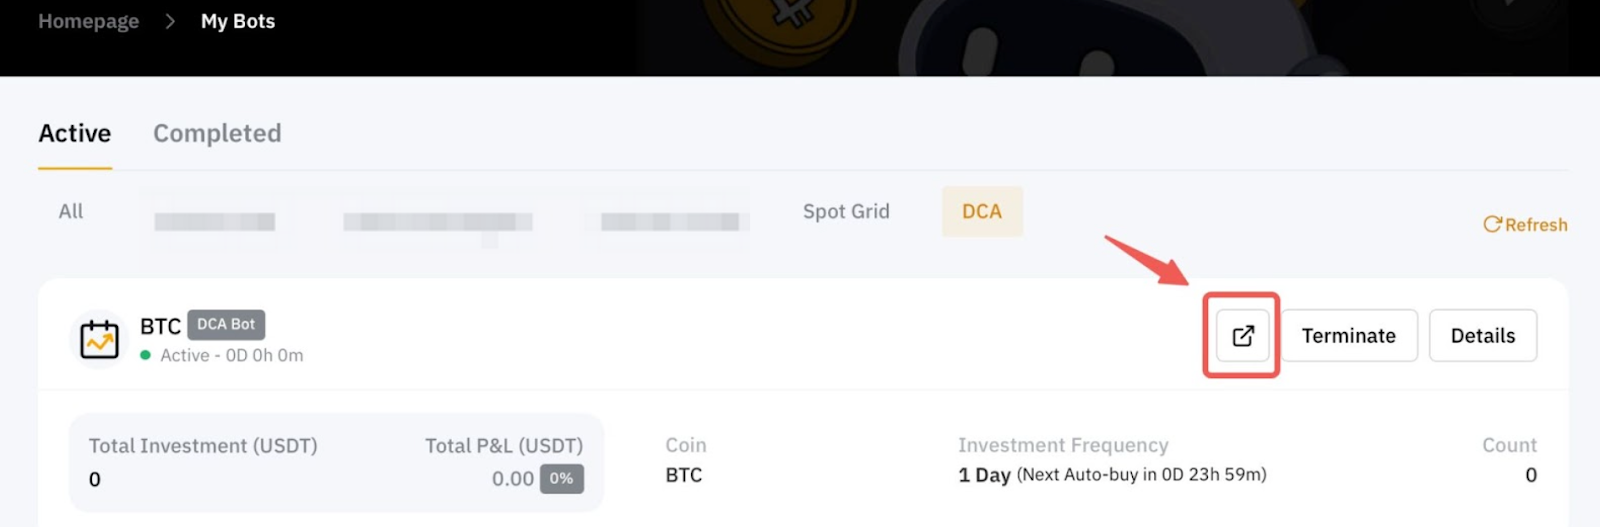Select the DCA filter tab
The height and width of the screenshot is (527, 1600).
click(x=982, y=211)
